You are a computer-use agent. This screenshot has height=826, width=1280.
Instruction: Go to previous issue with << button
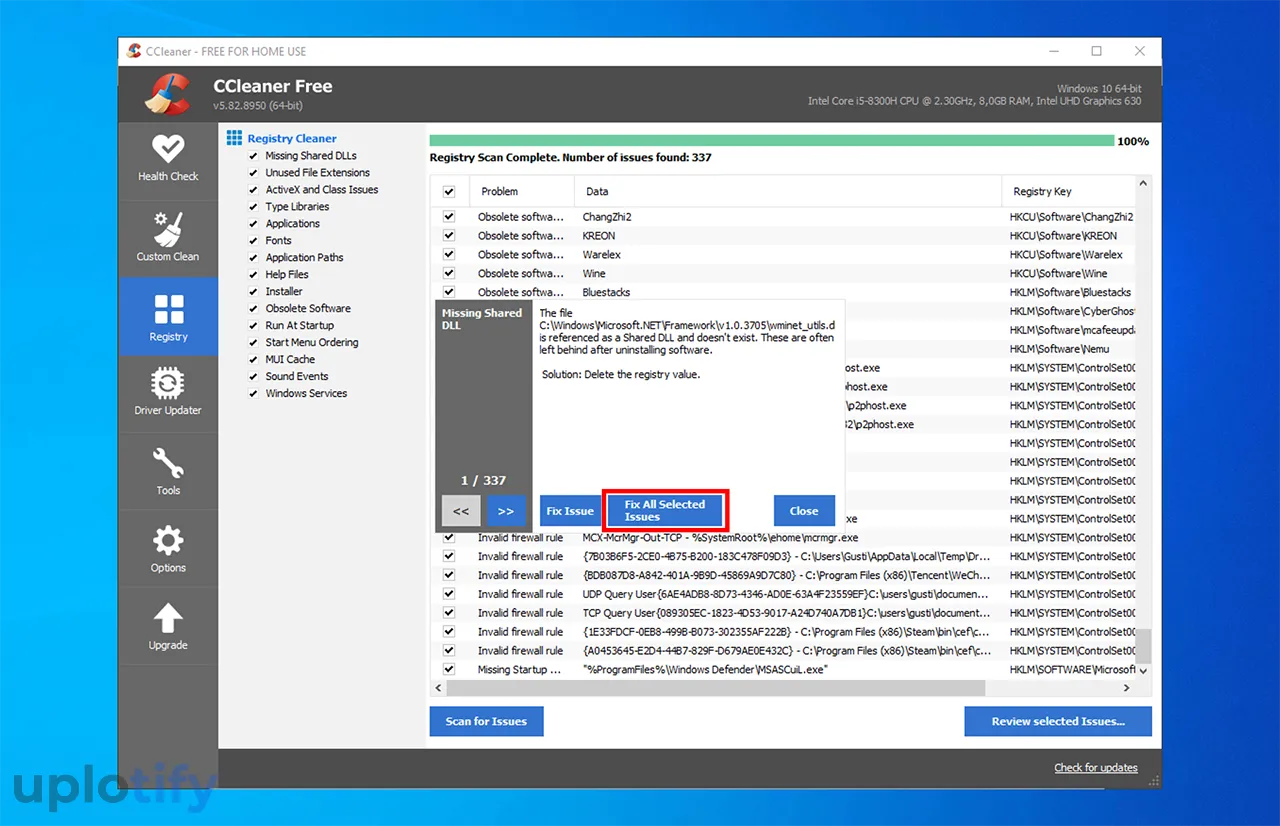[x=461, y=511]
